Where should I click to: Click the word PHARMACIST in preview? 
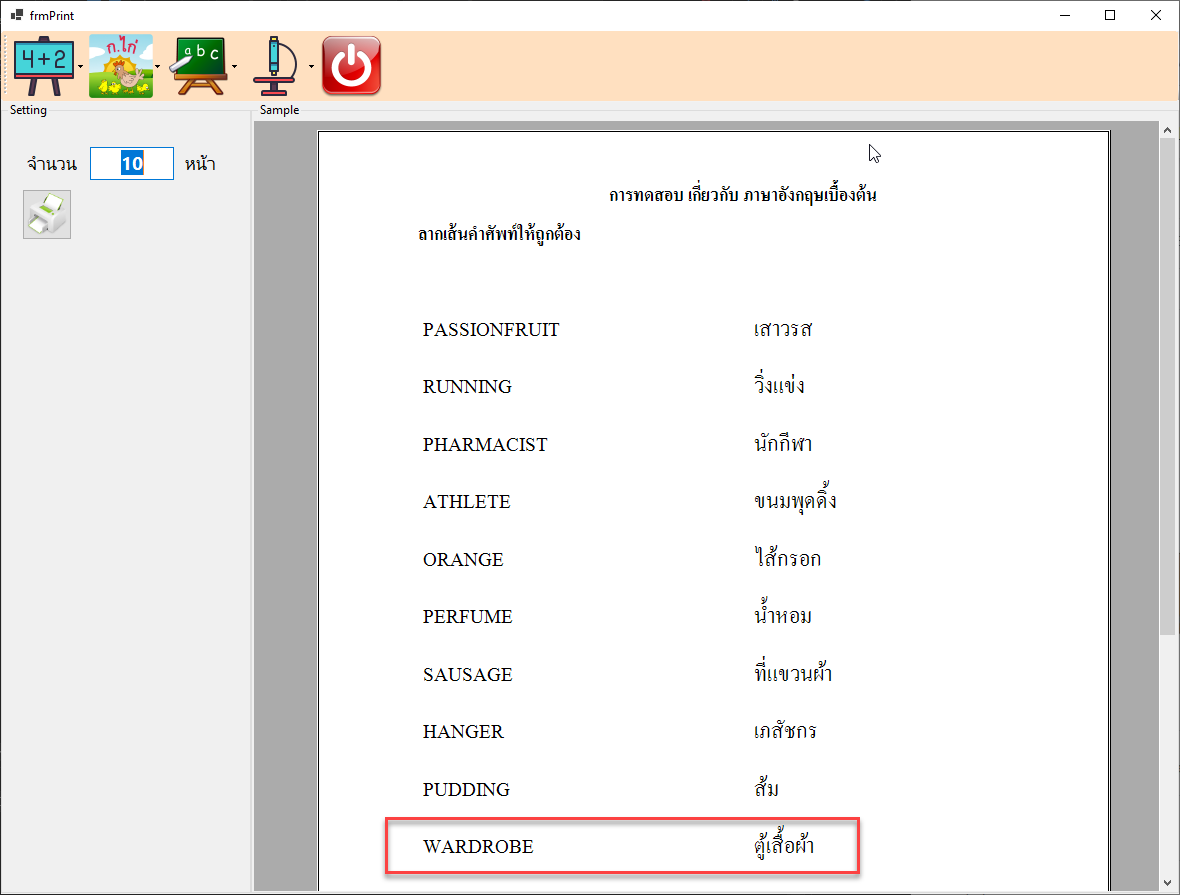click(x=485, y=445)
